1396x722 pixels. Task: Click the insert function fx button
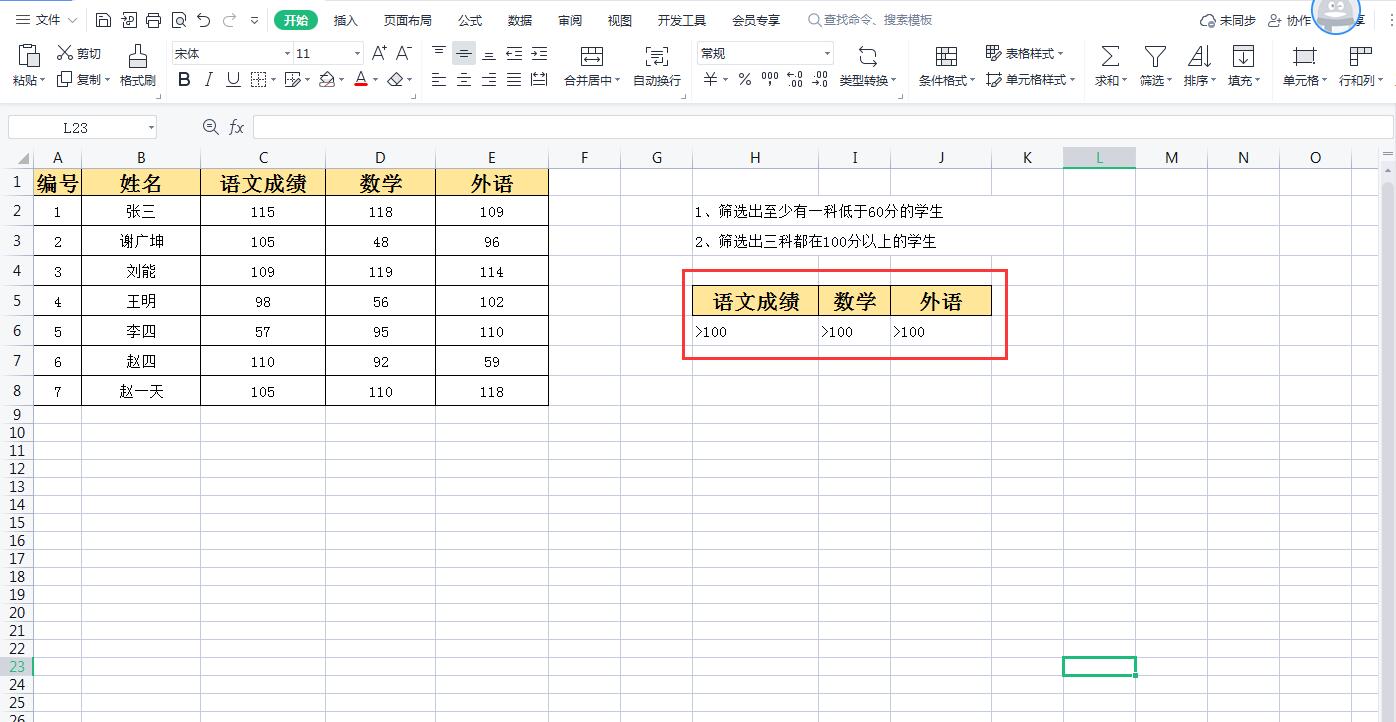(237, 127)
